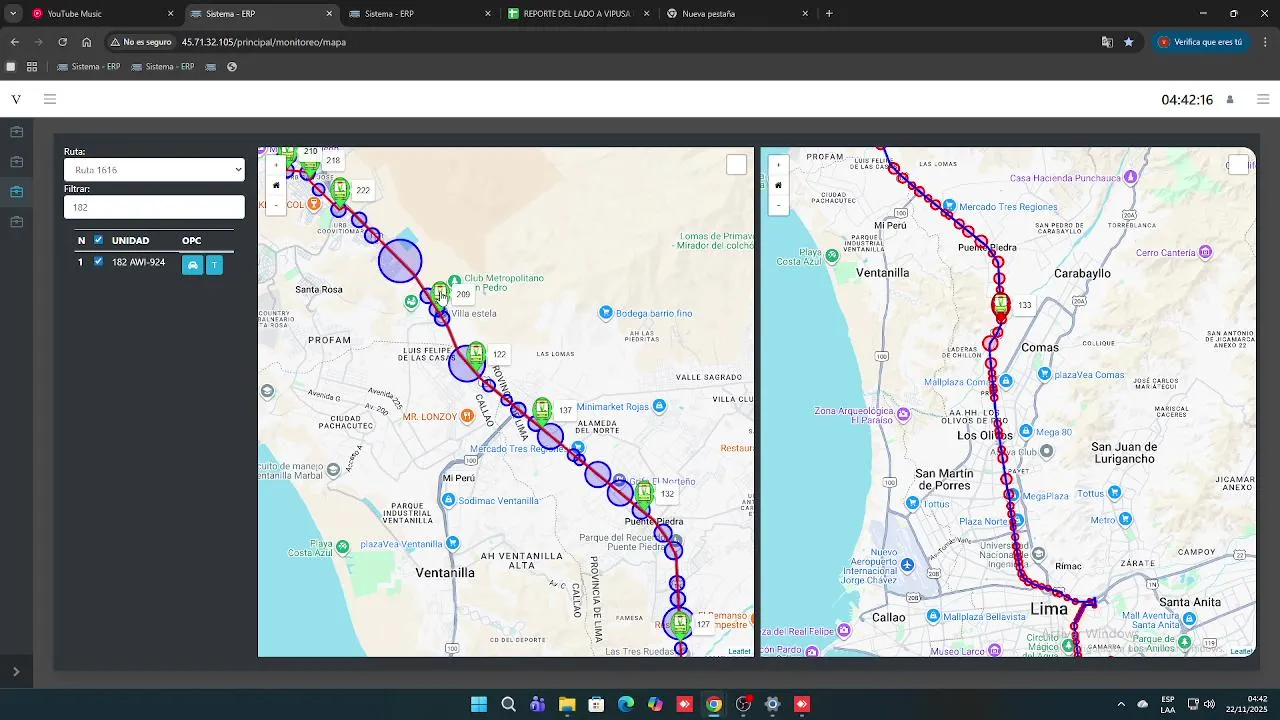Click the Chrome icon in the taskbar
The width and height of the screenshot is (1280, 720).
(714, 704)
